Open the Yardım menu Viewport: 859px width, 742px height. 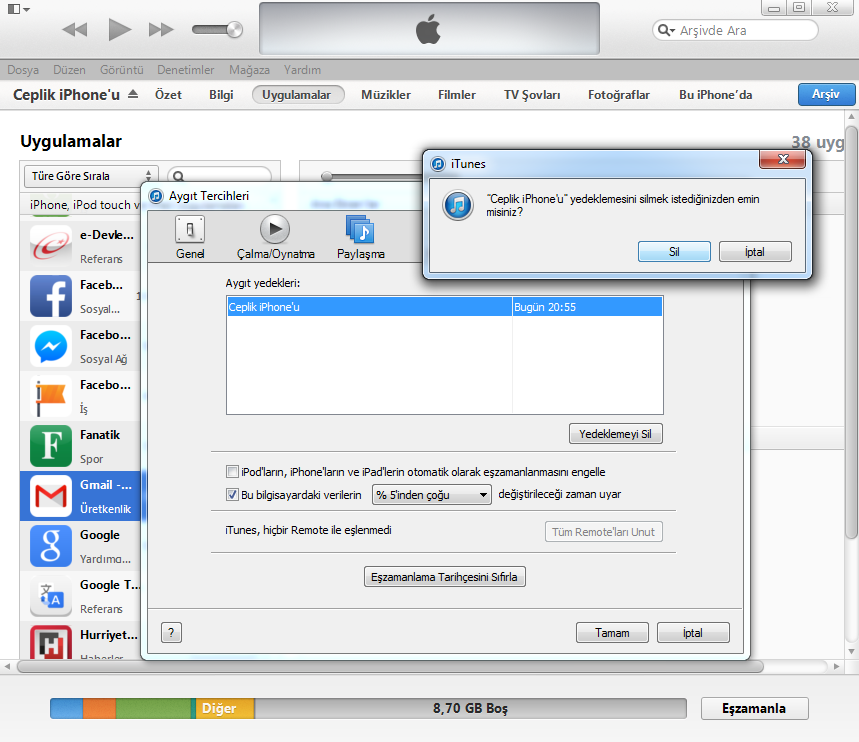point(302,70)
